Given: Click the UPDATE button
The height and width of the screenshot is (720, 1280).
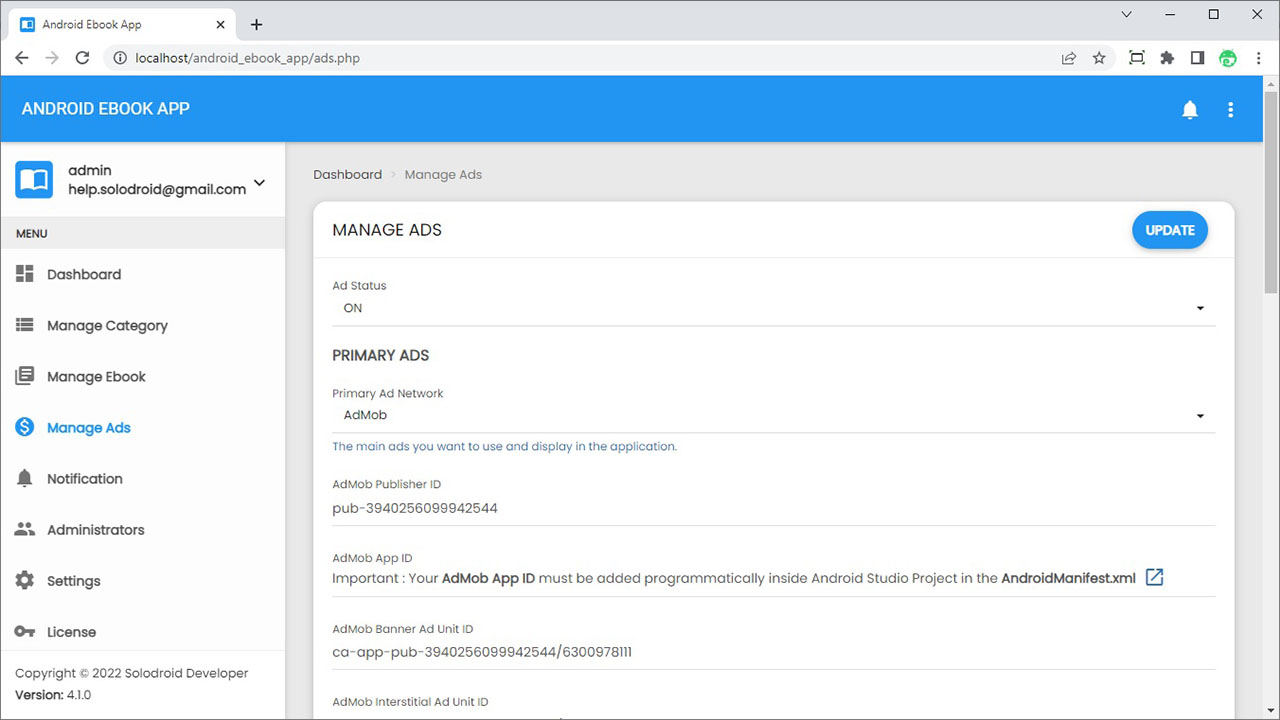Looking at the screenshot, I should 1169,230.
